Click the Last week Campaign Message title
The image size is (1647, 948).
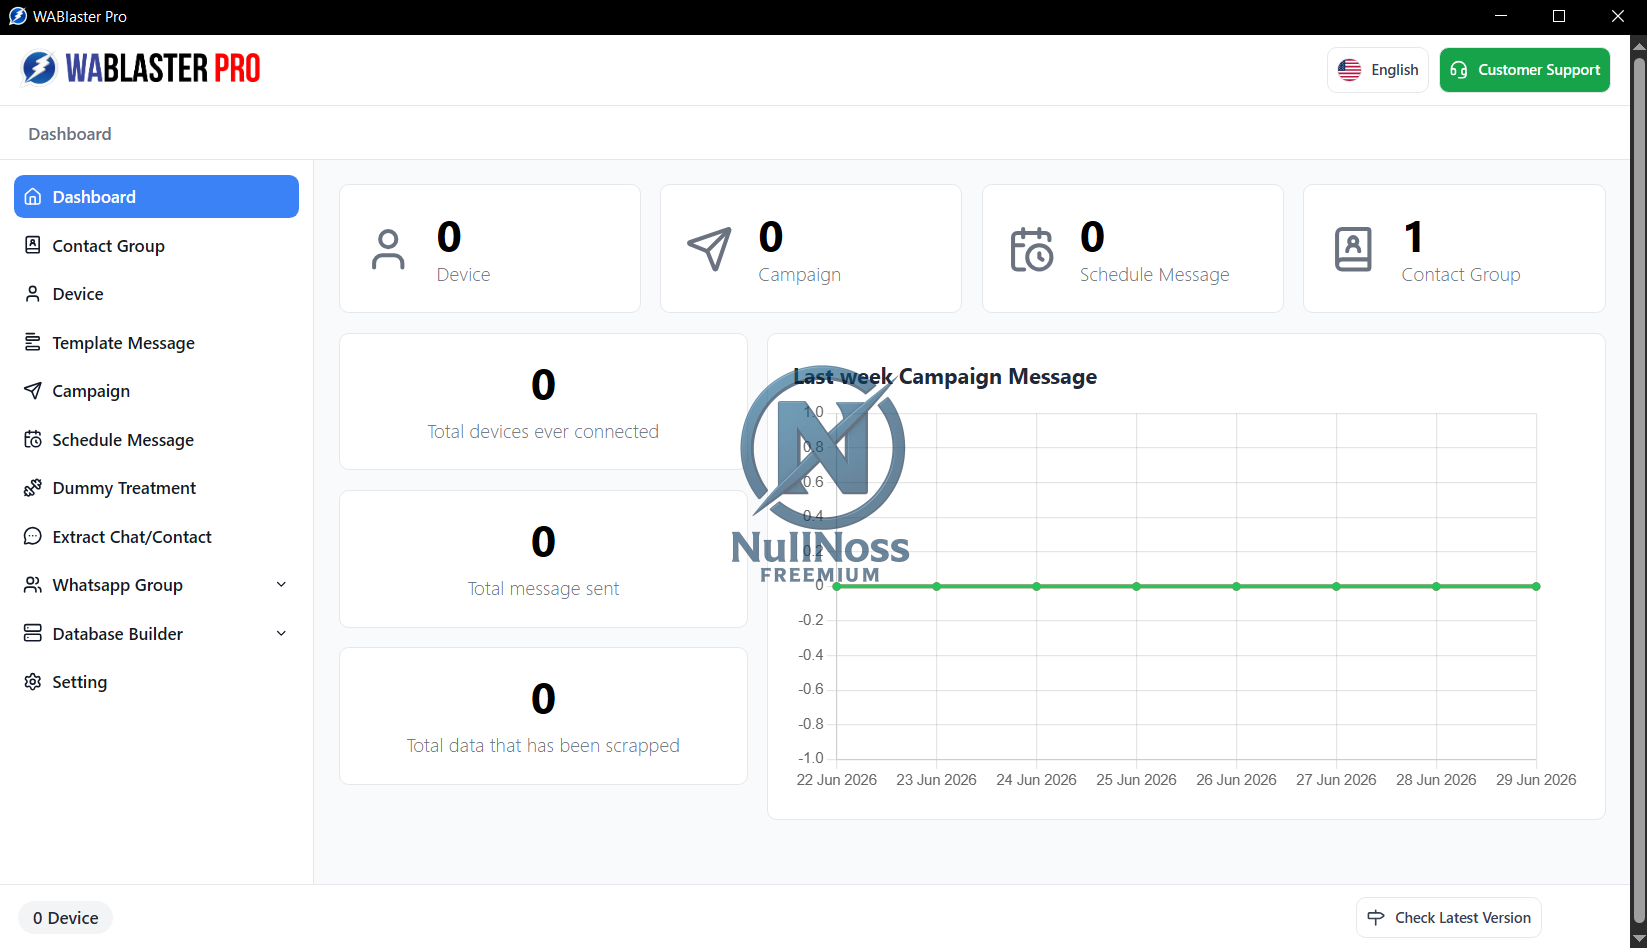tap(945, 377)
